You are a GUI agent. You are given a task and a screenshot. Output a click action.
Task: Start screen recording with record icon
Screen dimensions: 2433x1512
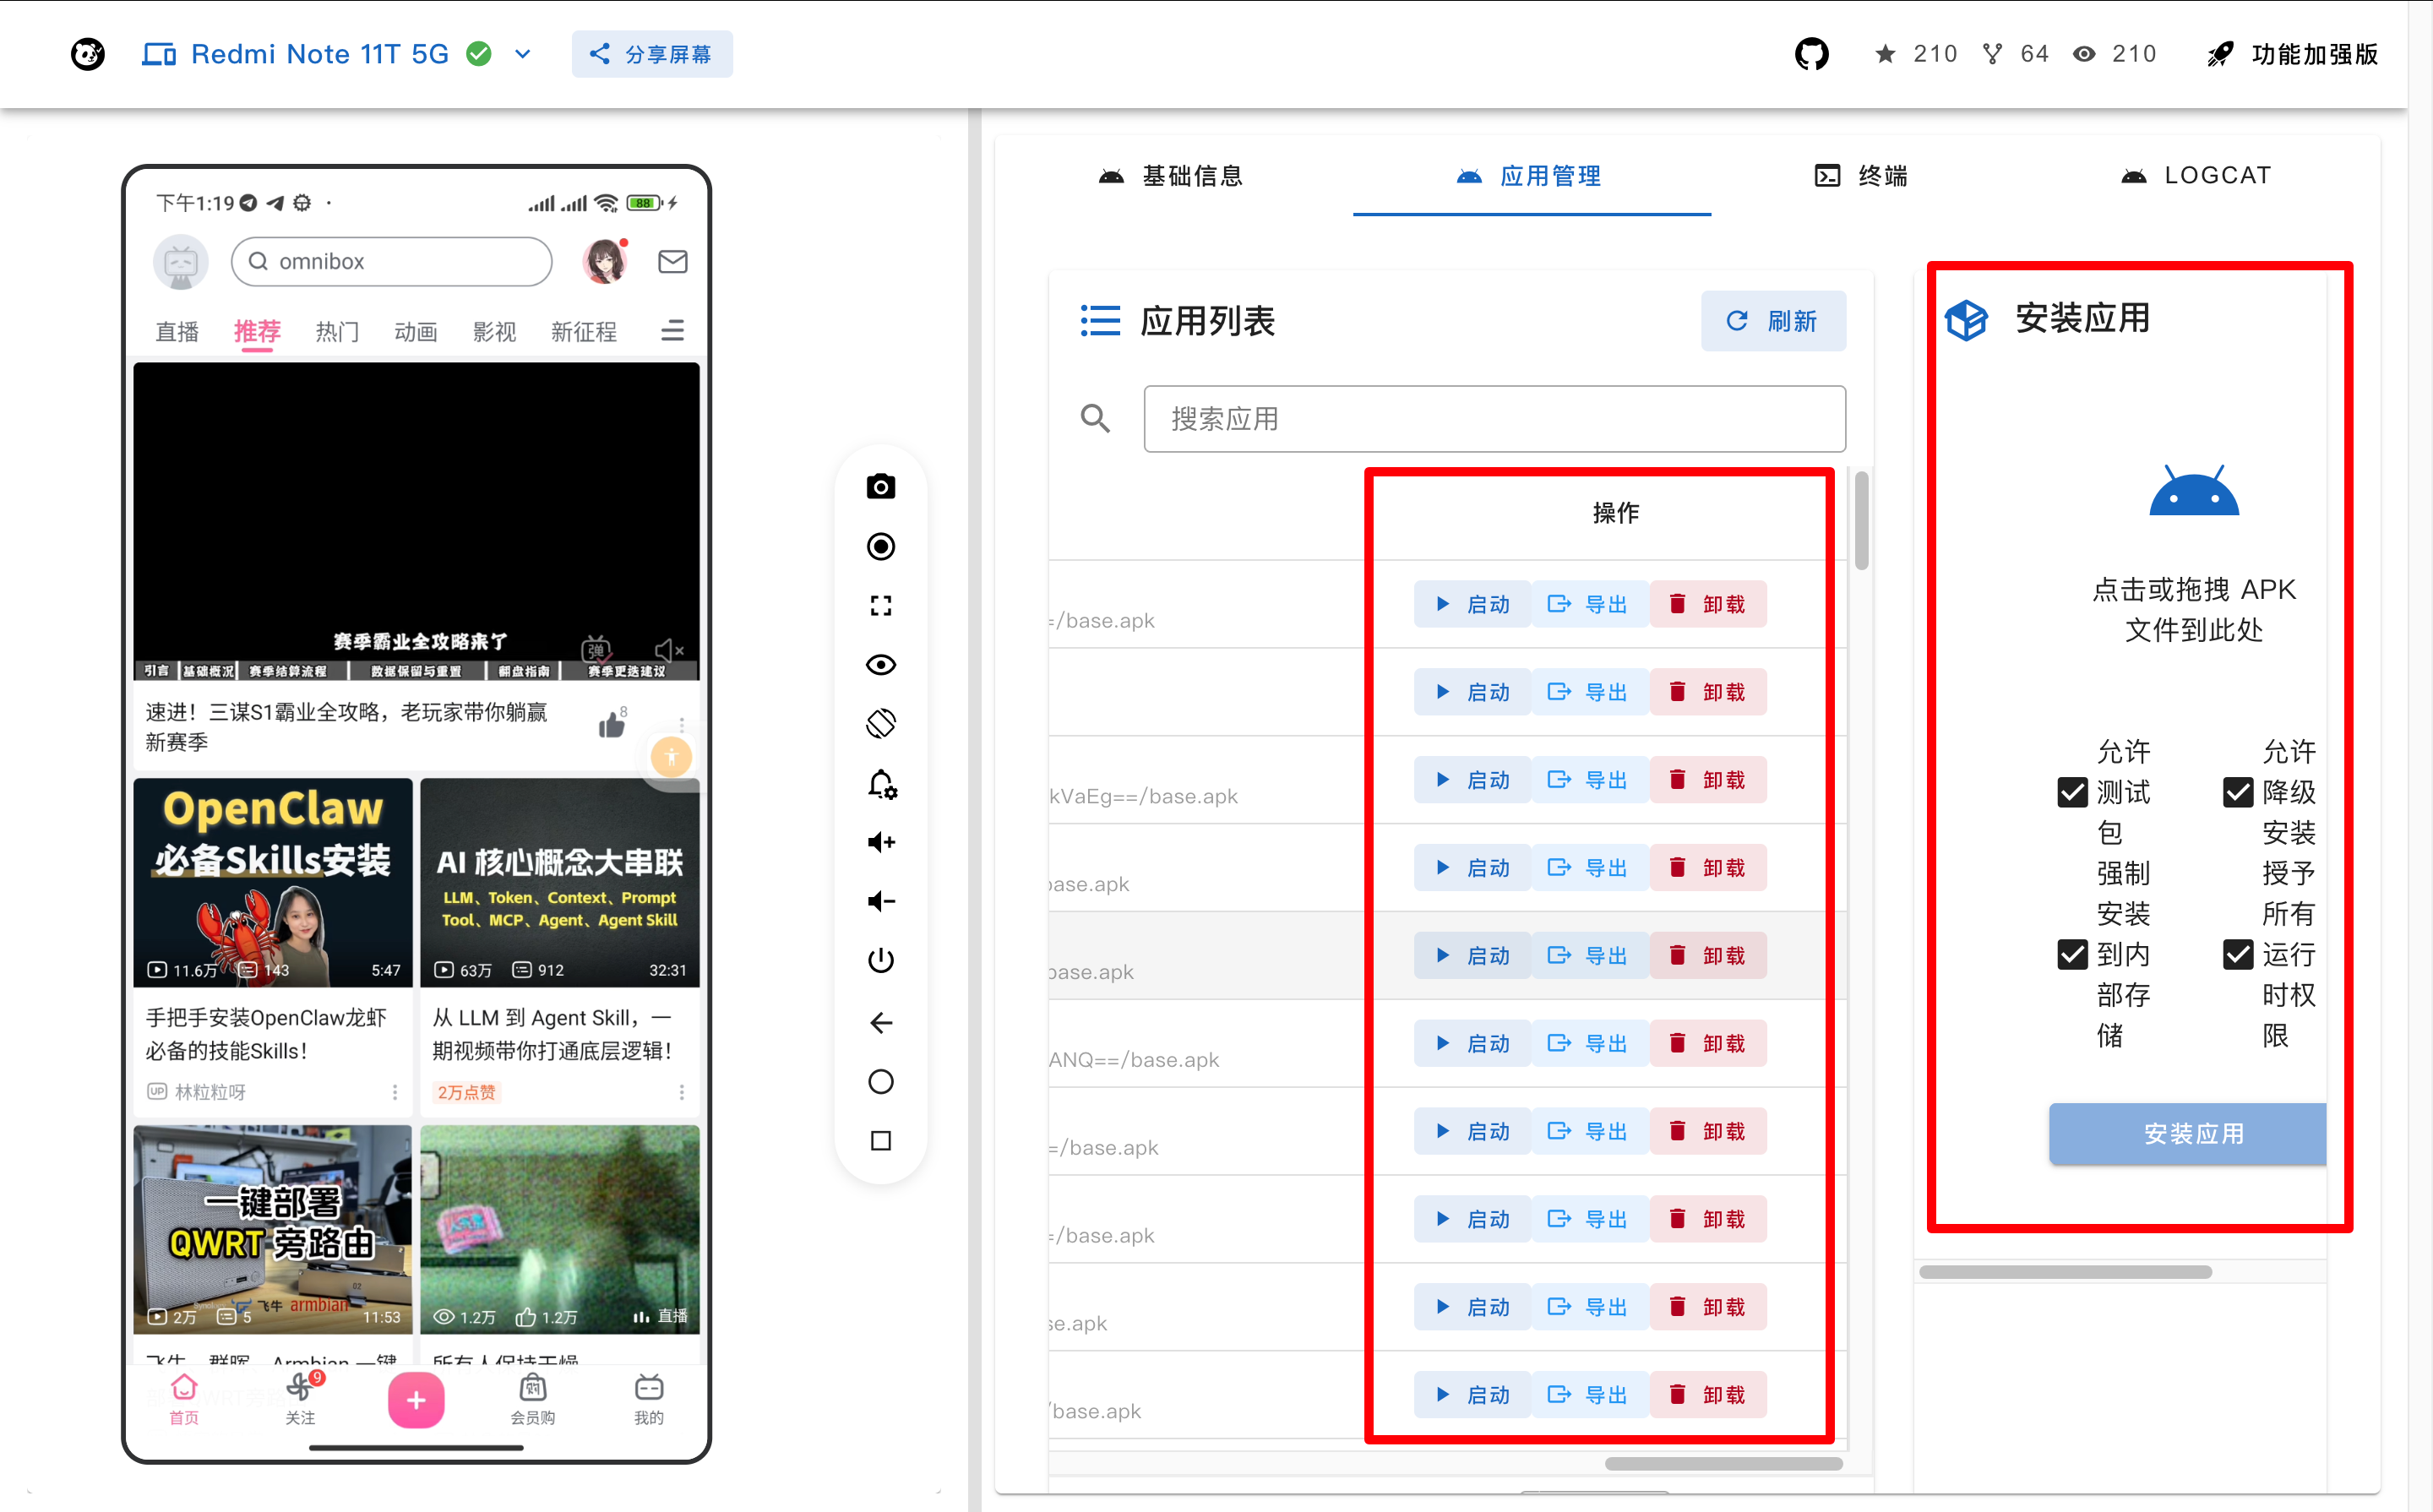point(880,546)
